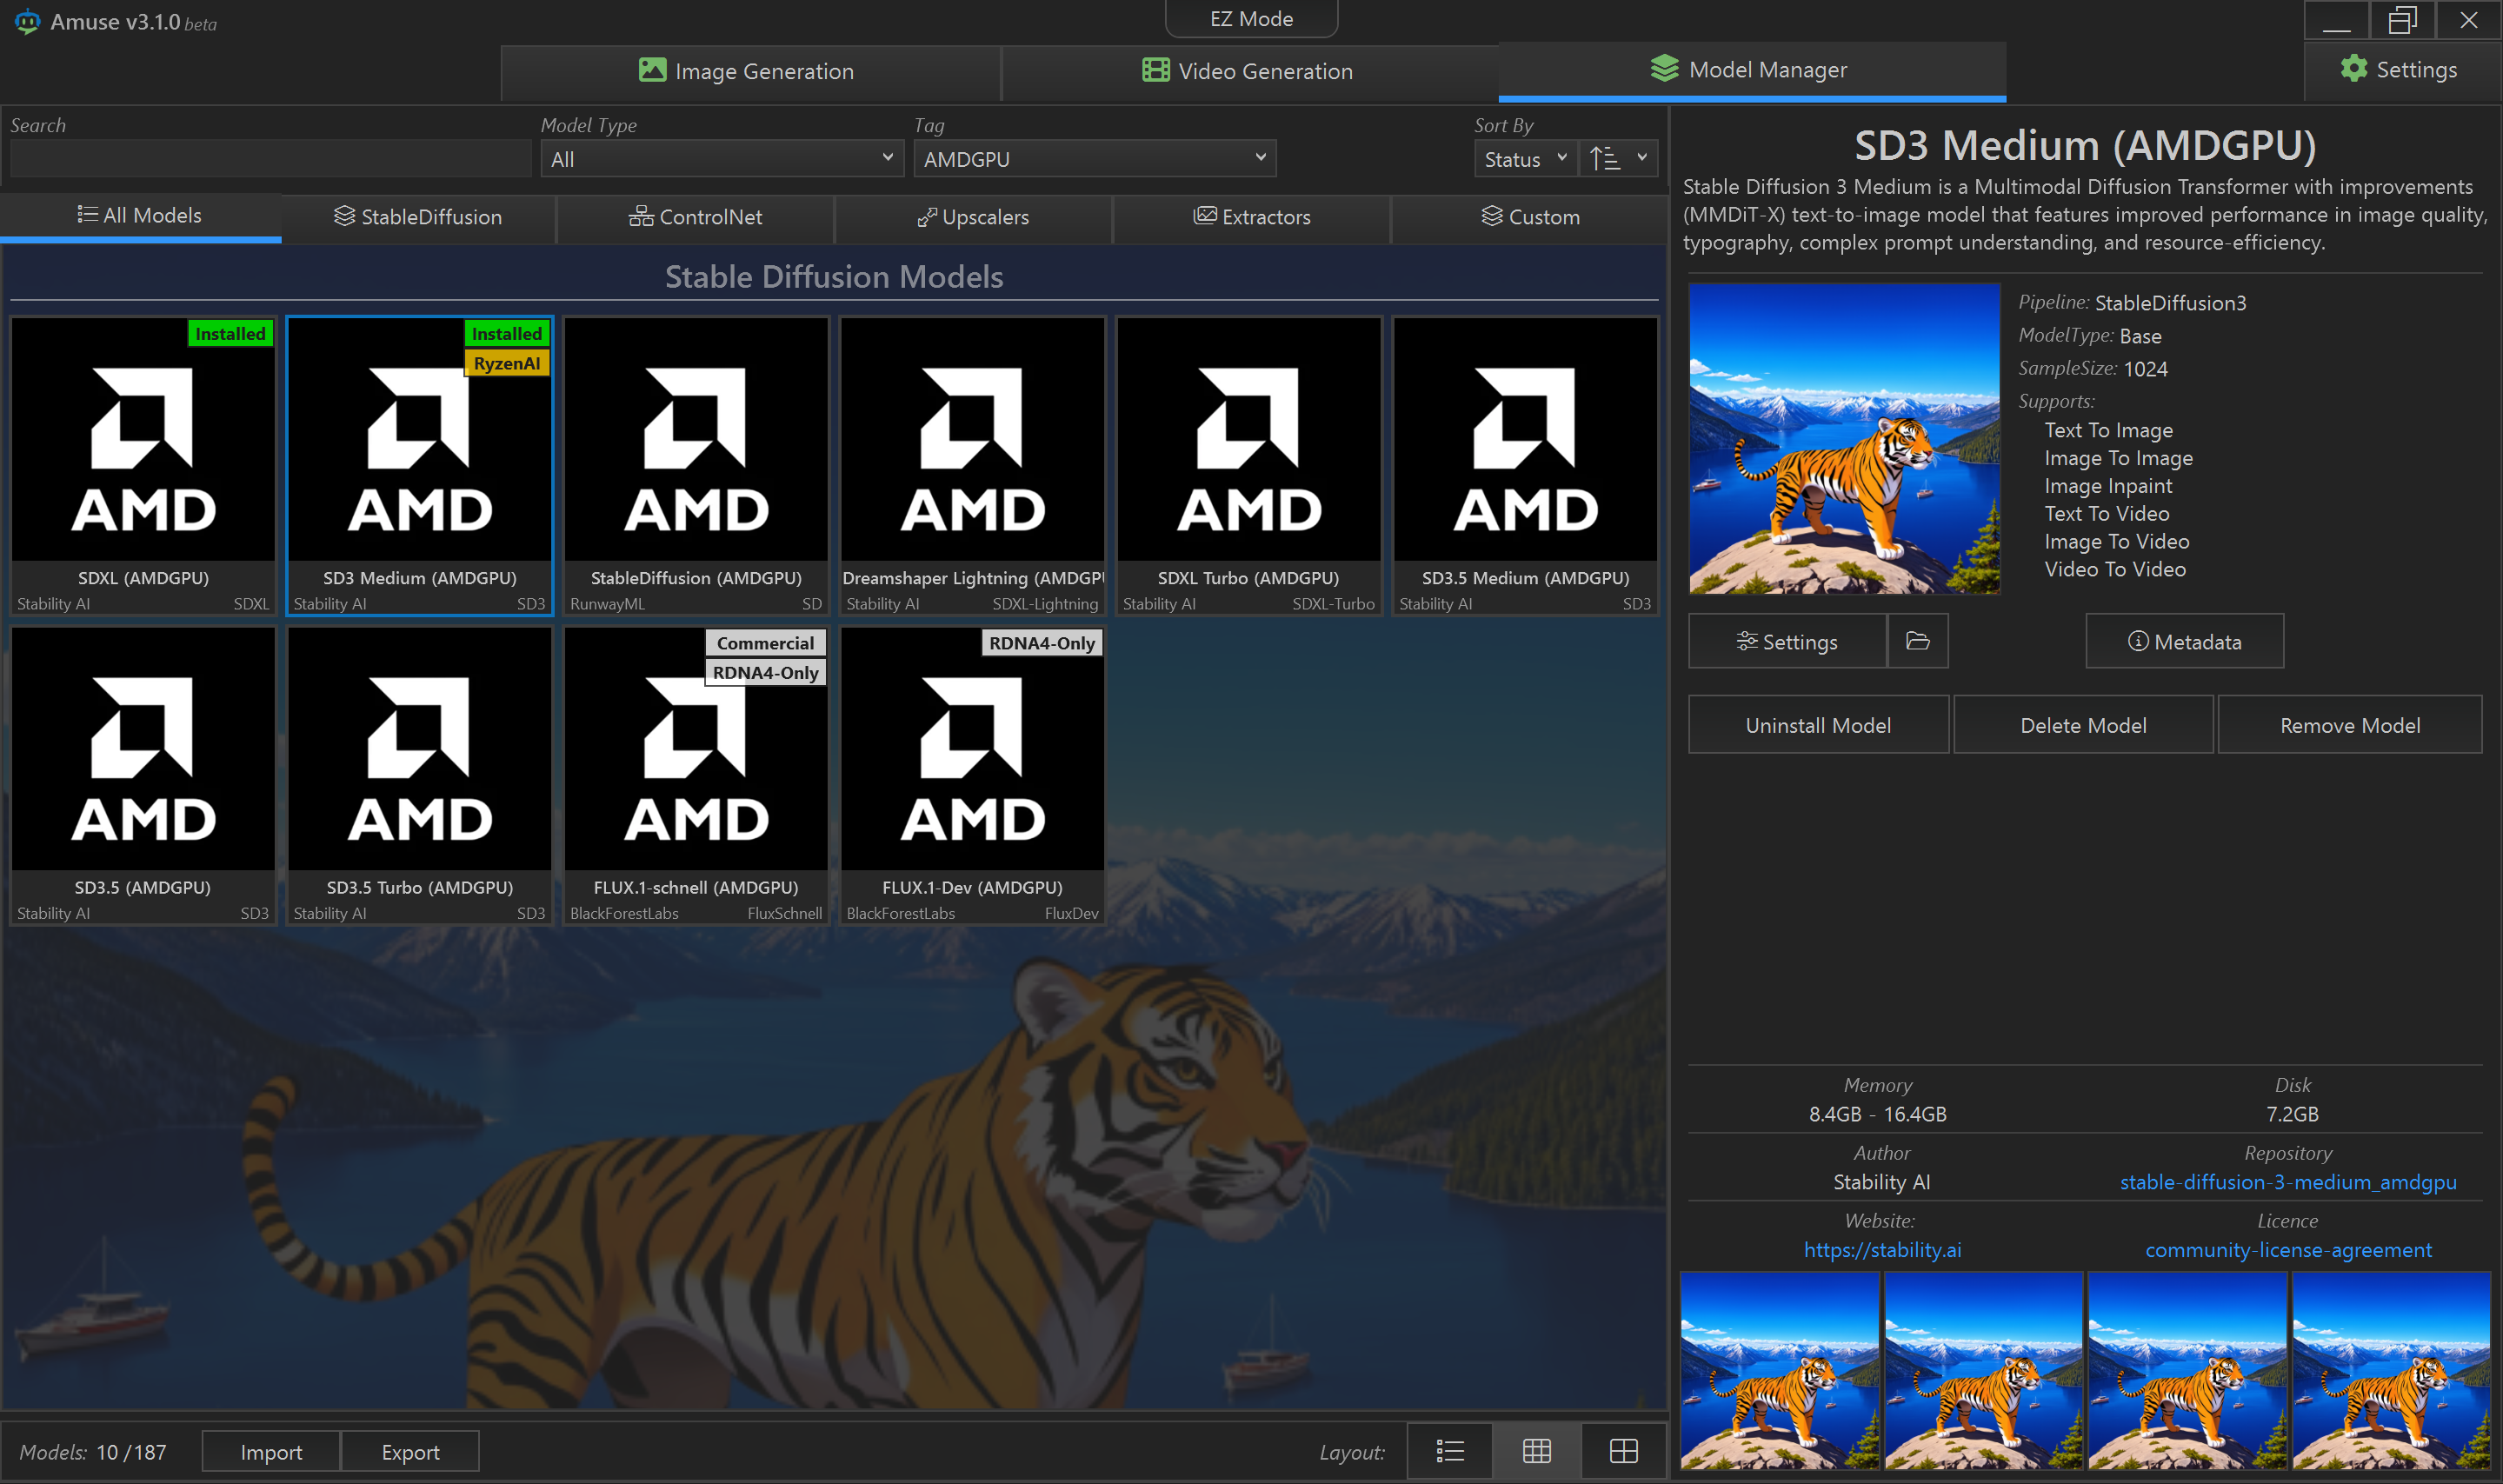Open the model Metadata info
The image size is (2503, 1484).
pos(2184,641)
